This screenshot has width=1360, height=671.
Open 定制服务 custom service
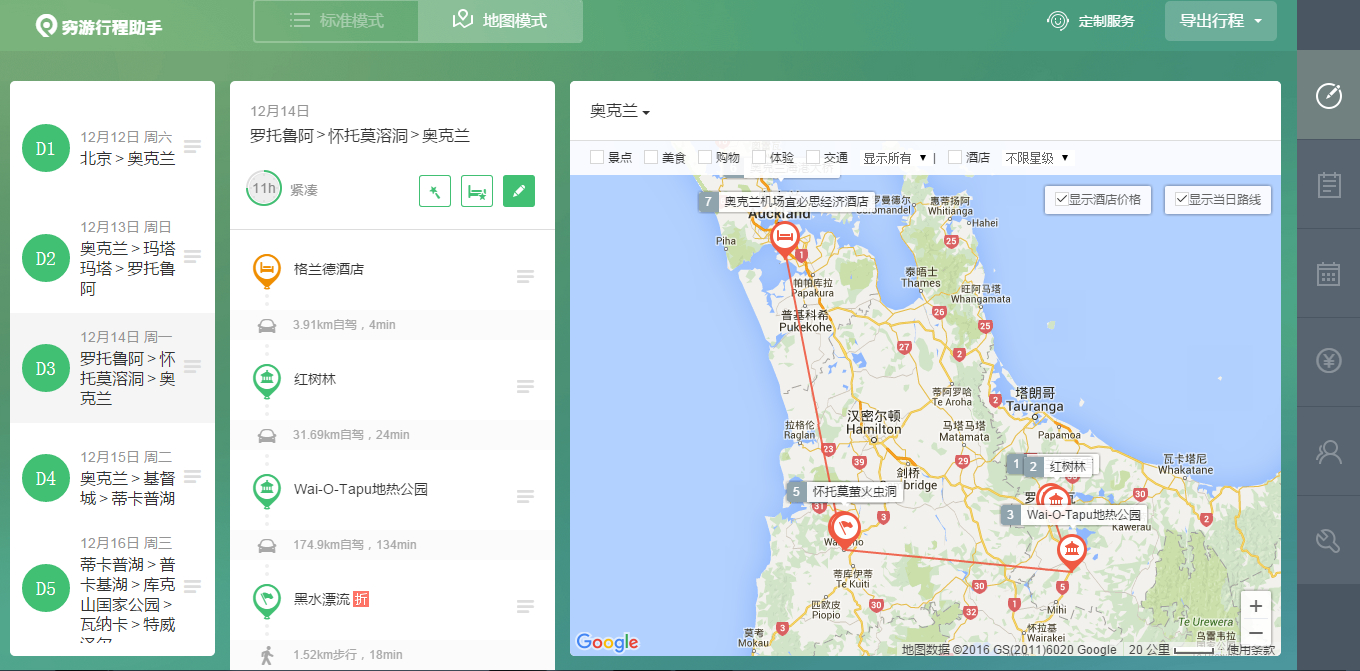(1091, 21)
